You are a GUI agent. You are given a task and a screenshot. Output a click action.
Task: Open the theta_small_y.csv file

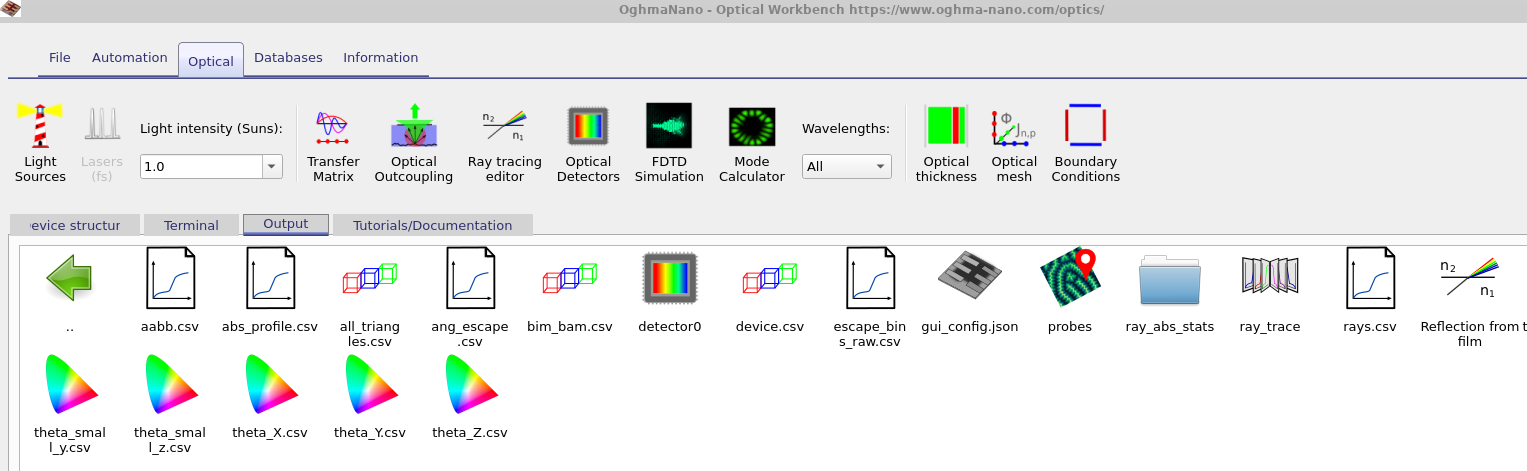click(70, 404)
